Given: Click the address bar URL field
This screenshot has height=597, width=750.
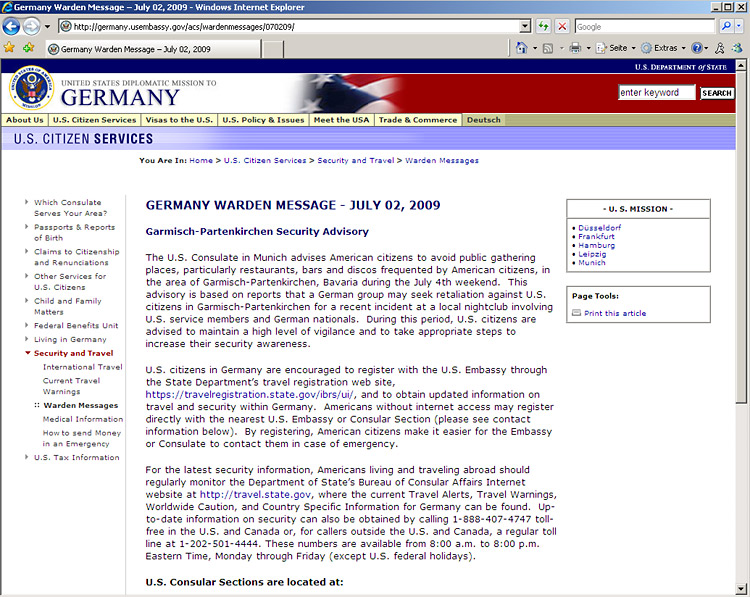Looking at the screenshot, I should tap(289, 27).
